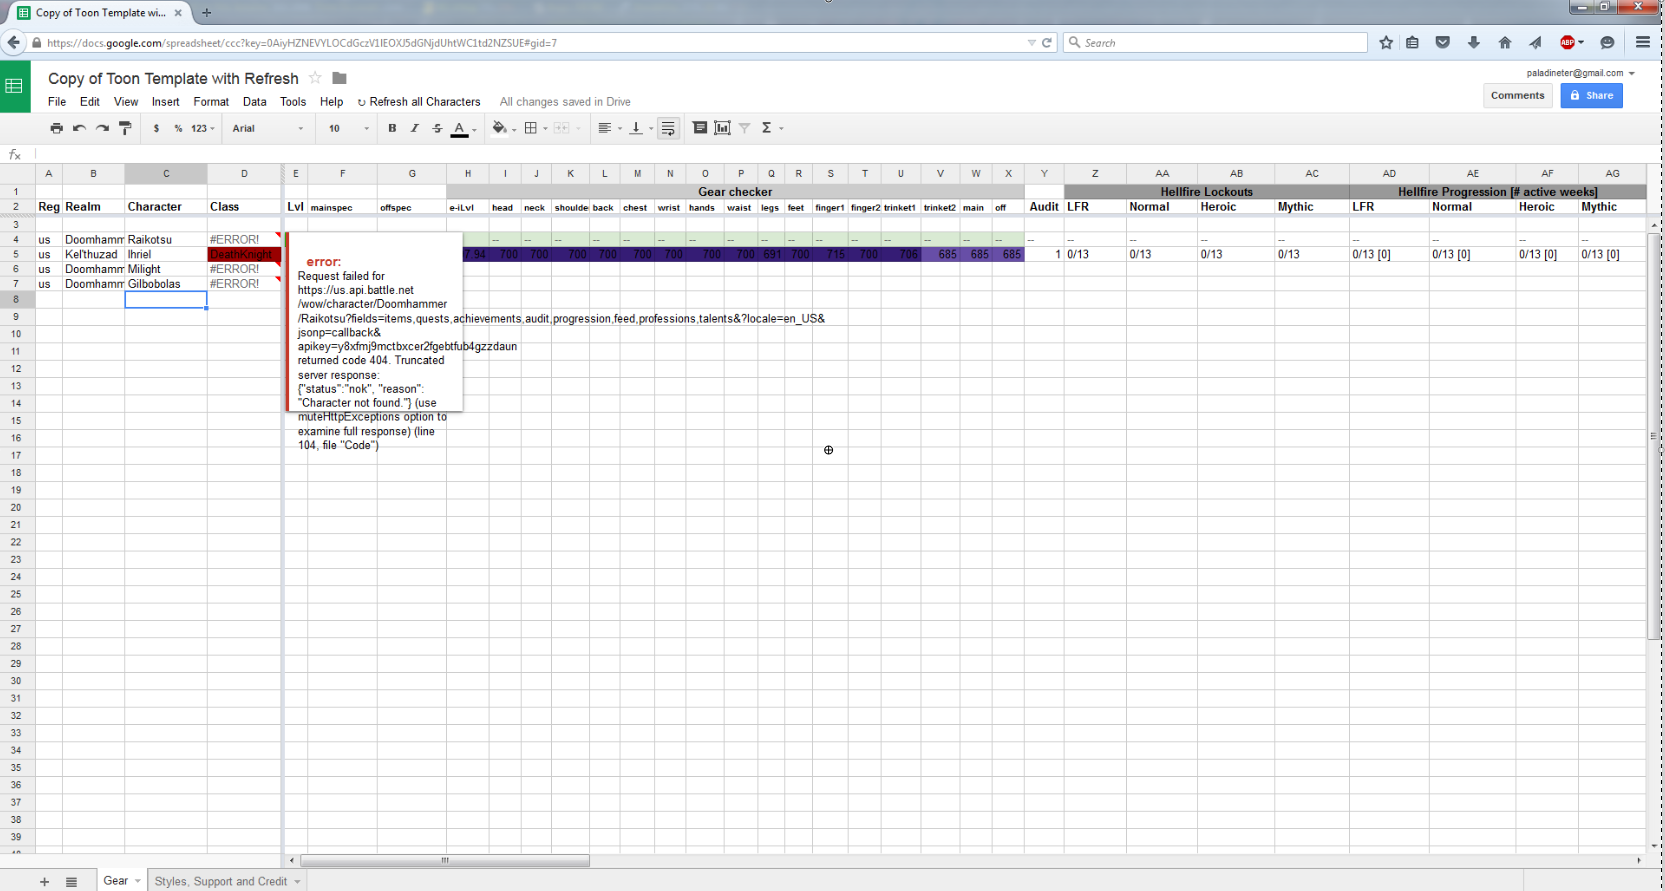Screen dimensions: 1665x891
Task: Move document using the folder icon
Action: pos(339,78)
